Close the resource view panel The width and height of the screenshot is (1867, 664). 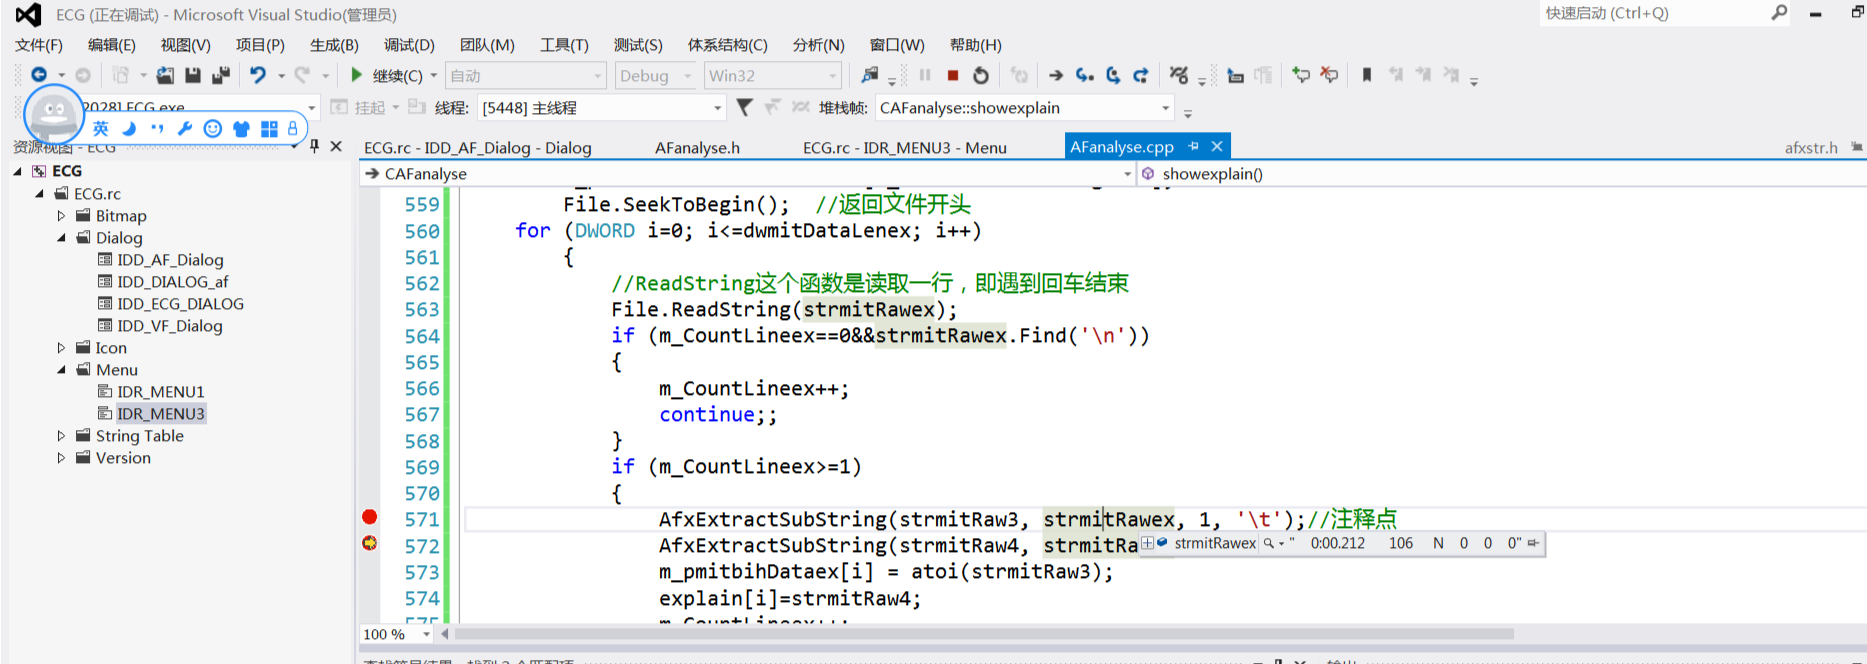[x=336, y=146]
